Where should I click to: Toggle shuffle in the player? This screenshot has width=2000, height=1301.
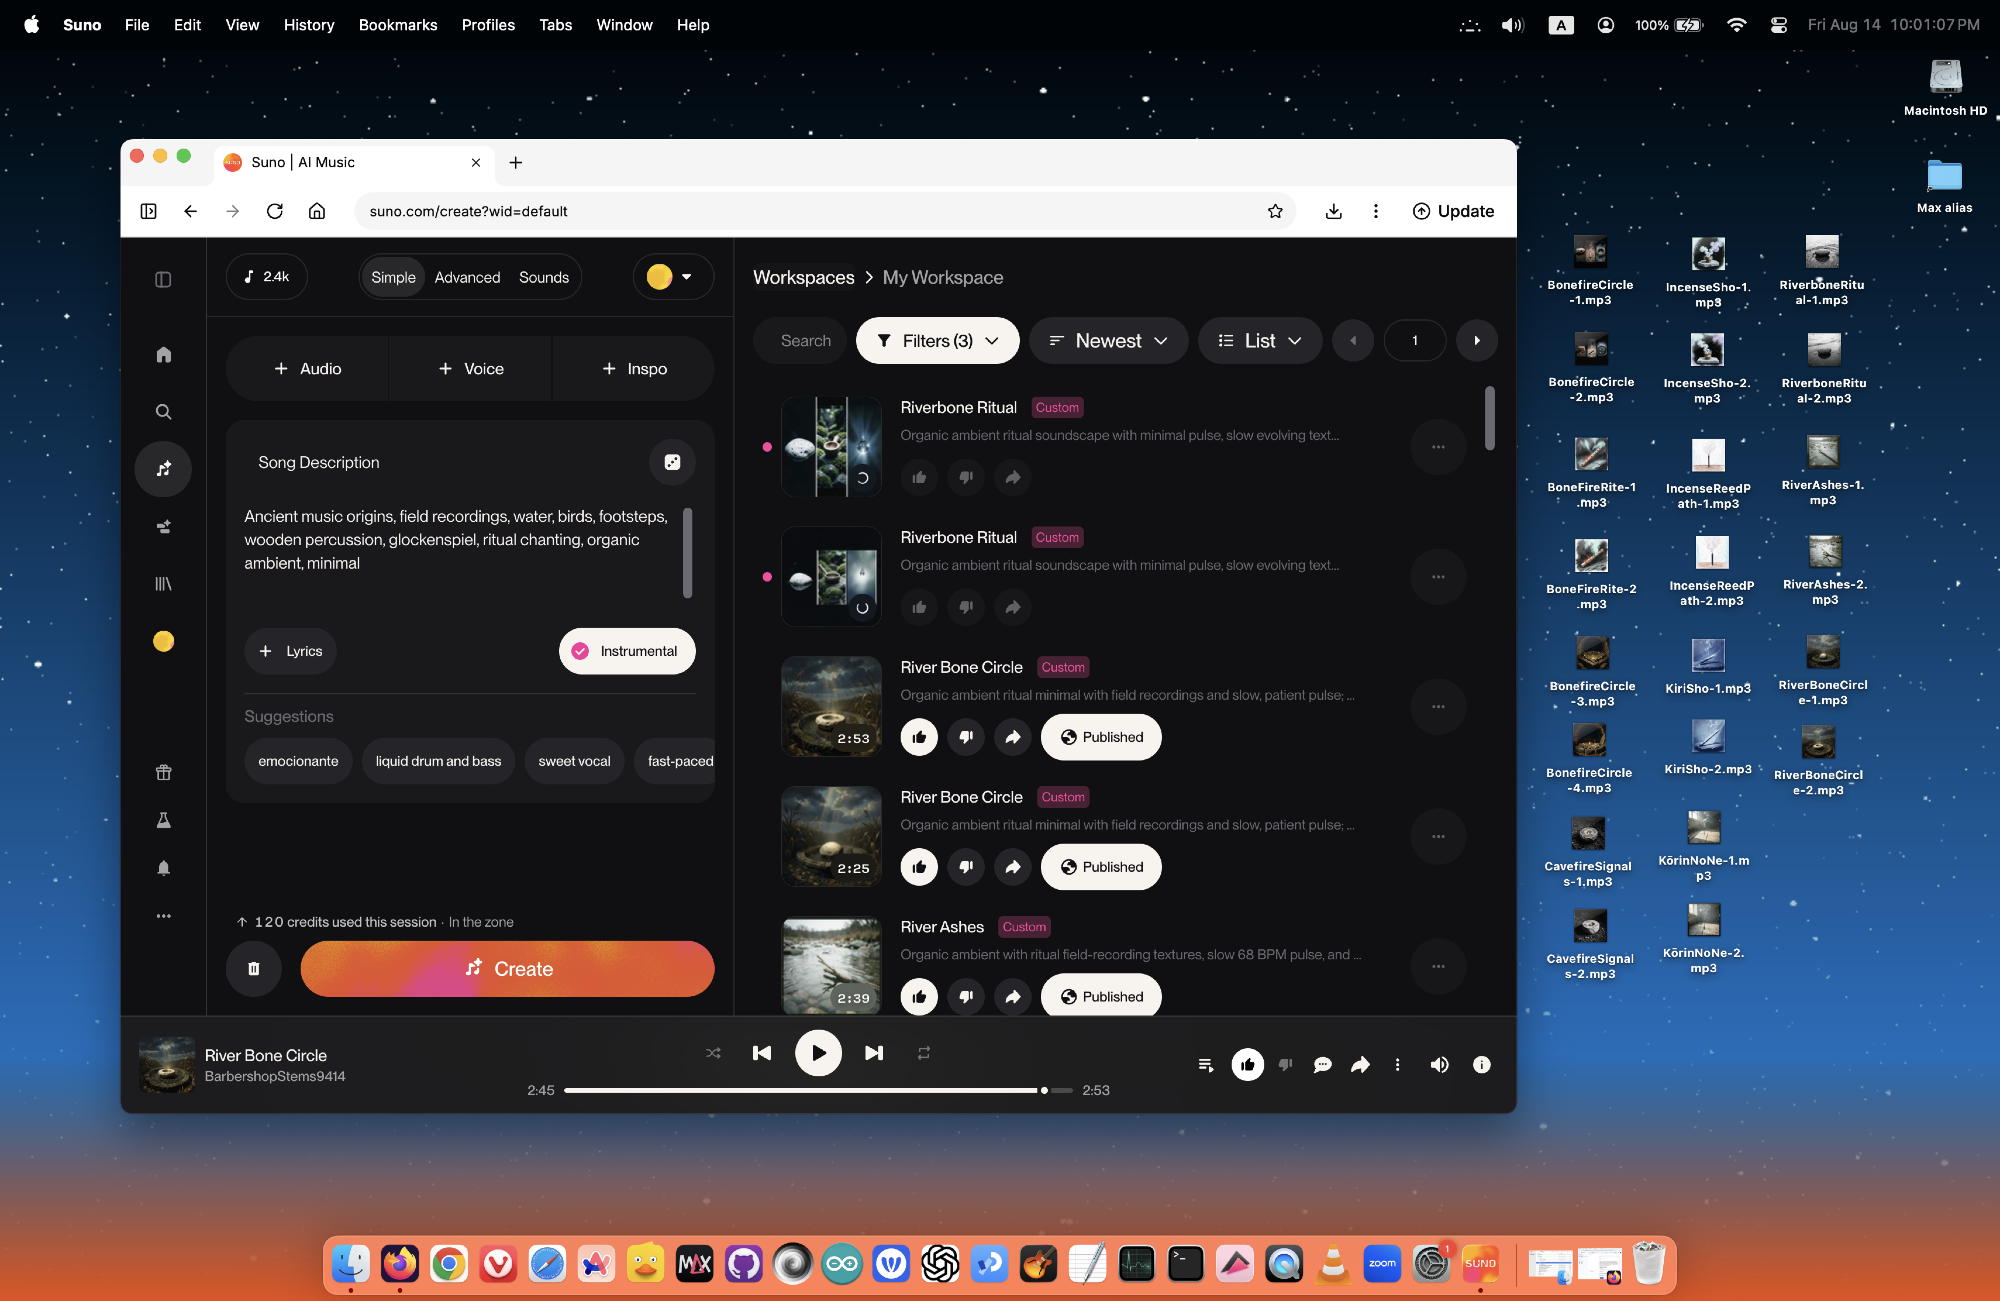coord(713,1053)
